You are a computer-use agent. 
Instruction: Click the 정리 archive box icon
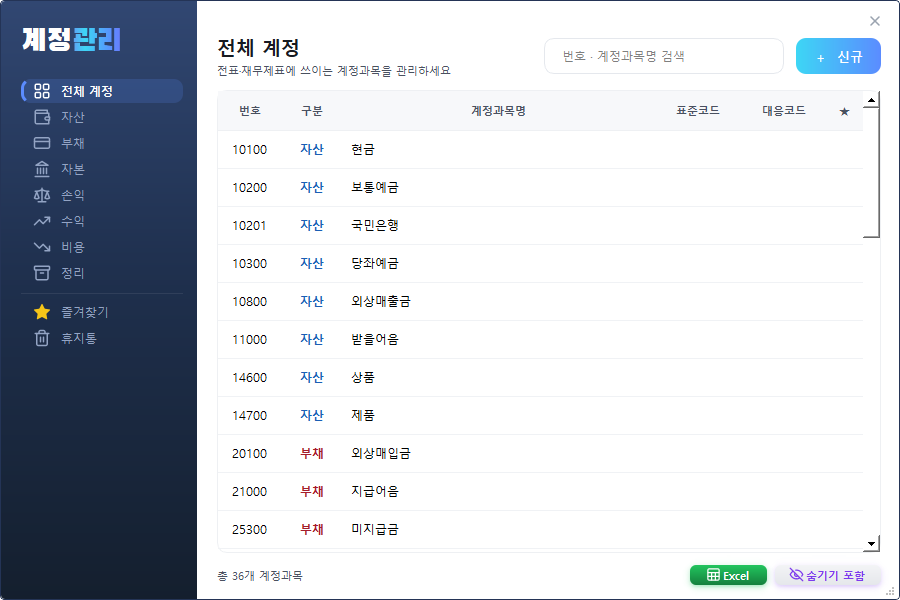point(42,273)
